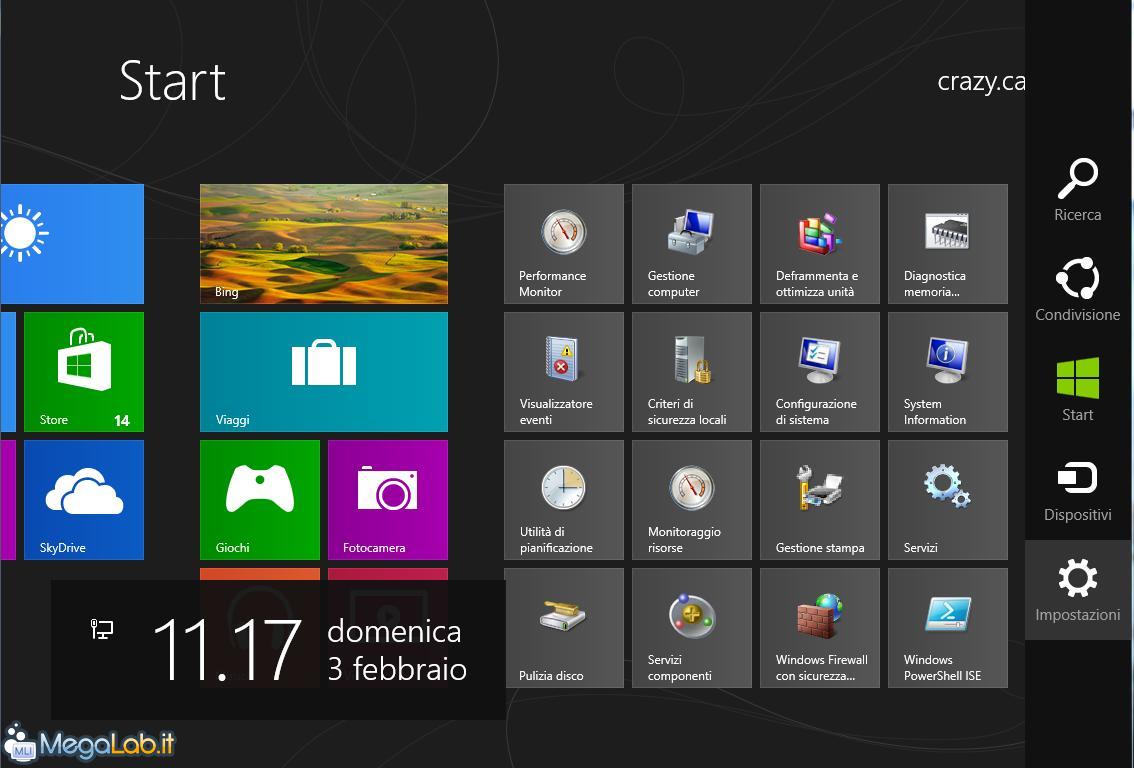Open the Bing landscape tile

coord(324,244)
